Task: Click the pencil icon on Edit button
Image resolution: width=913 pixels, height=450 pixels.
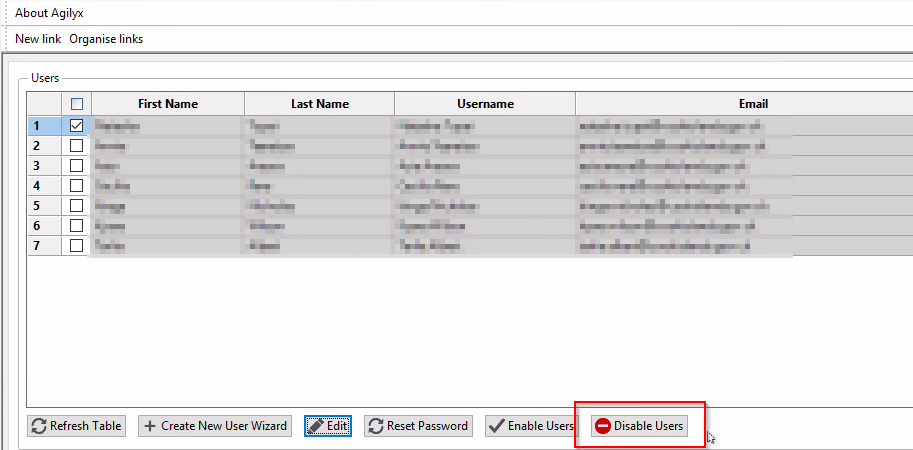Action: pos(316,426)
